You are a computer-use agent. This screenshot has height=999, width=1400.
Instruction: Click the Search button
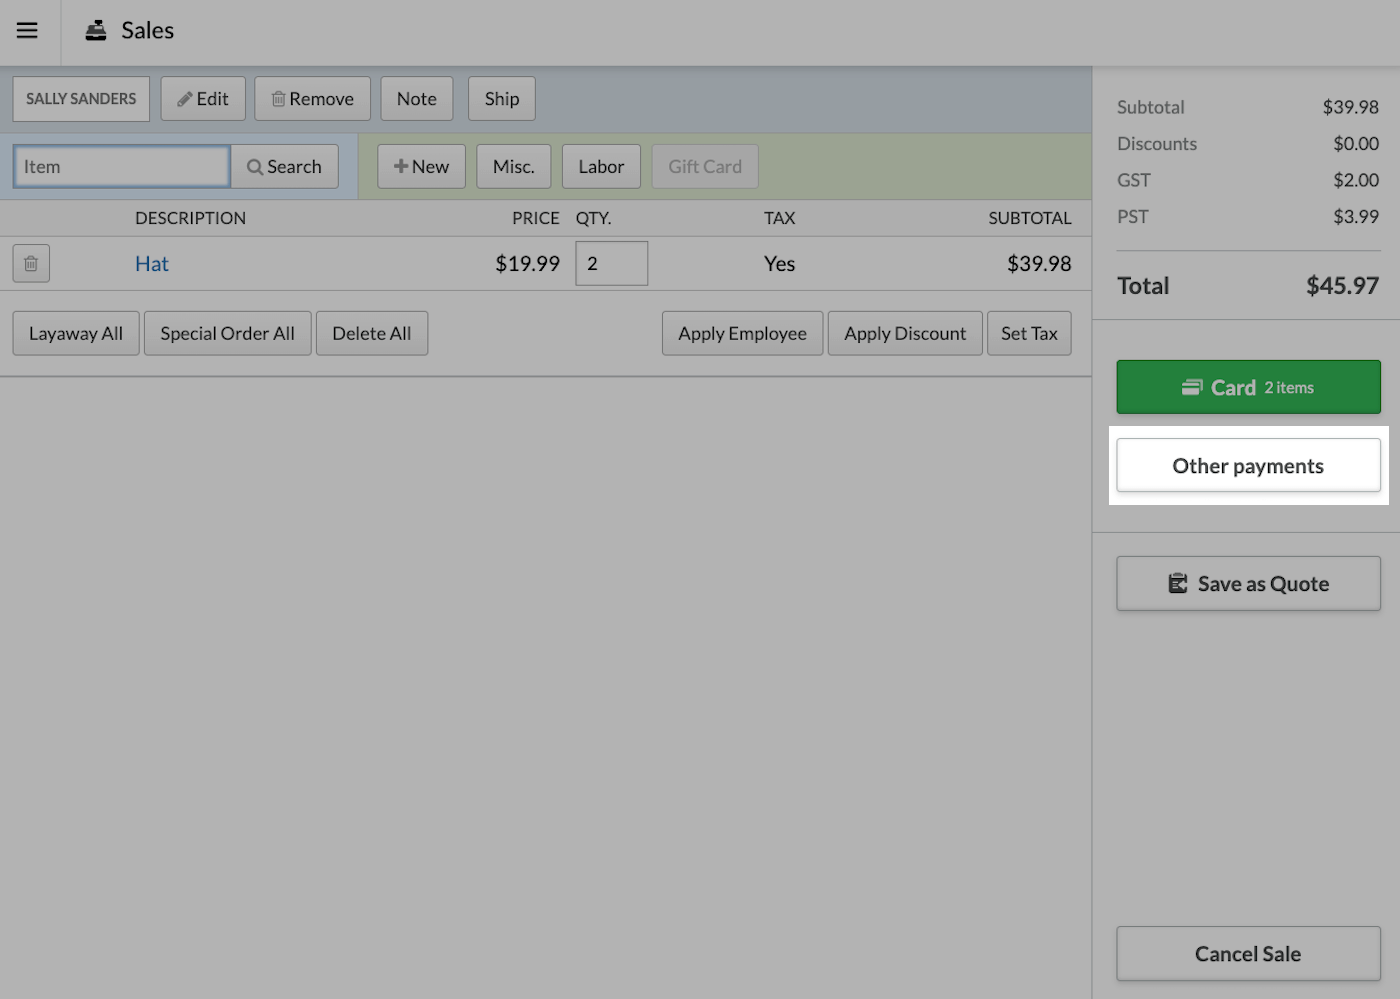285,167
